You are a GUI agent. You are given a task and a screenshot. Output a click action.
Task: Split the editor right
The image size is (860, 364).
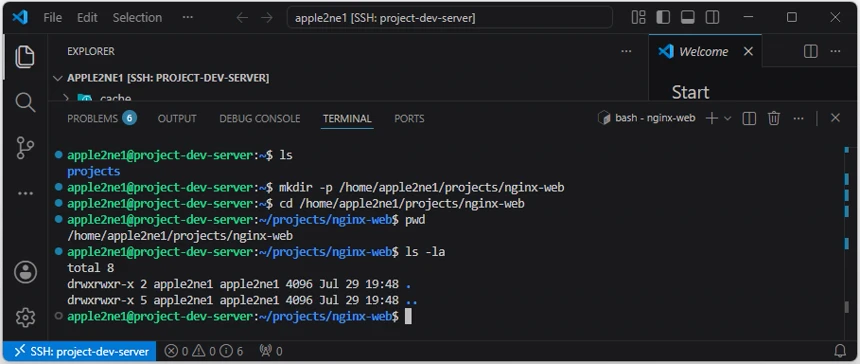(x=810, y=52)
